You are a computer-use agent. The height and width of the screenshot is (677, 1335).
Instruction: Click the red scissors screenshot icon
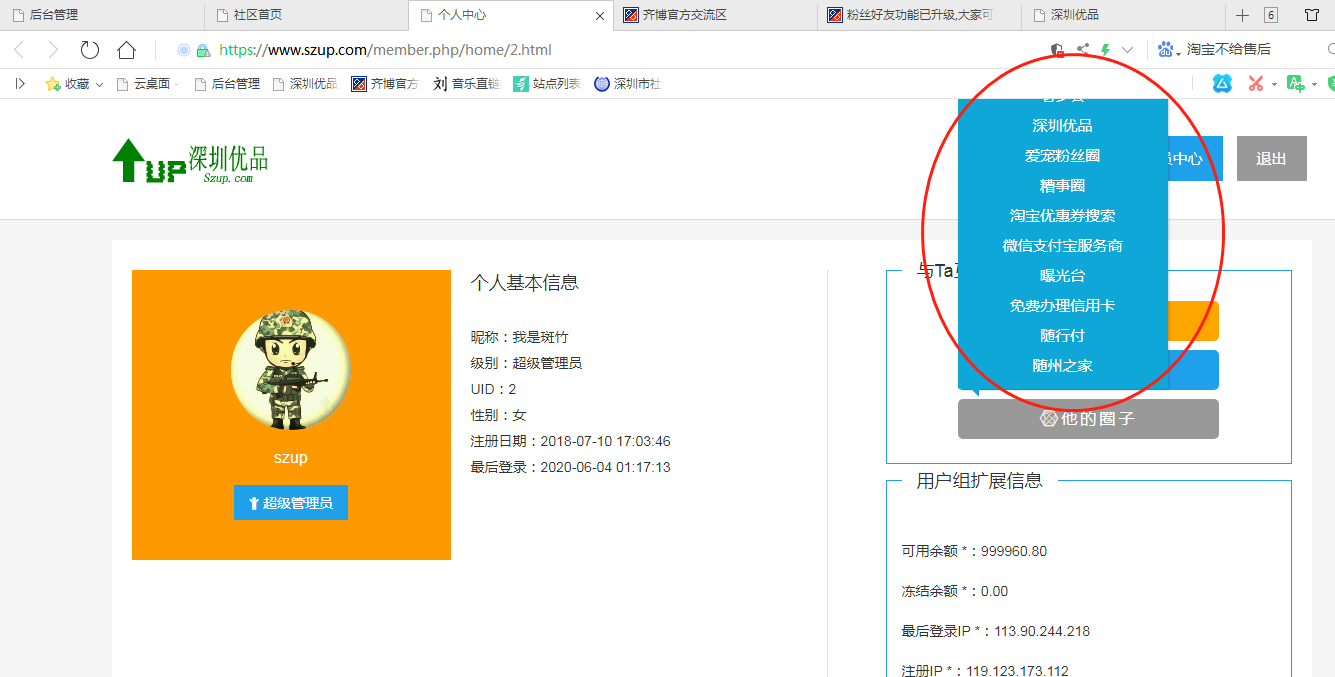(x=1255, y=84)
